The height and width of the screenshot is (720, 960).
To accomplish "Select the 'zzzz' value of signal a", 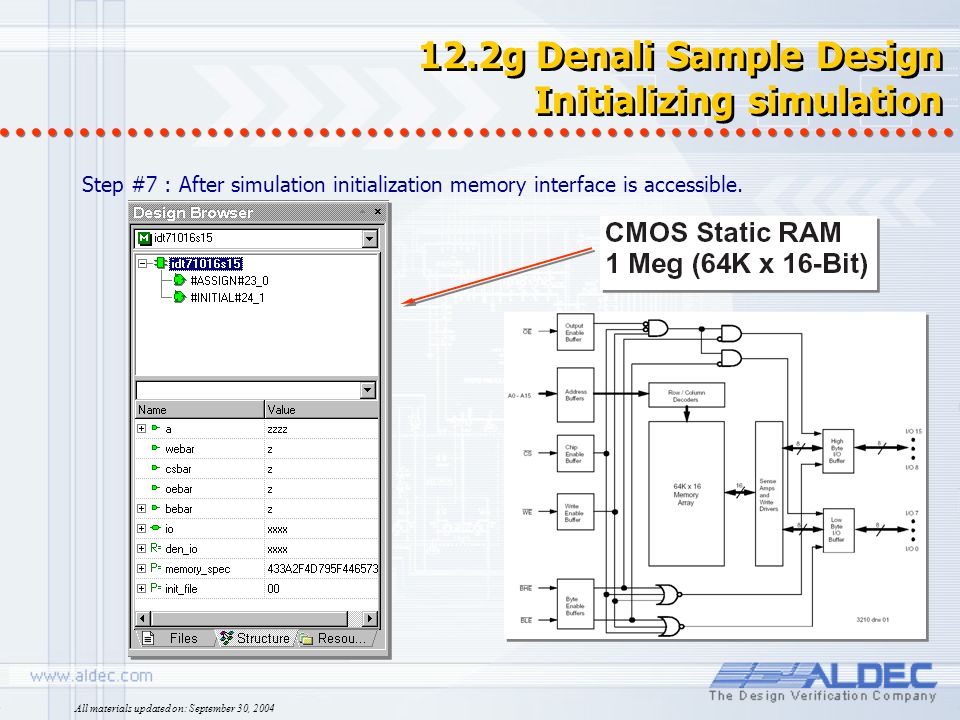I will 277,429.
